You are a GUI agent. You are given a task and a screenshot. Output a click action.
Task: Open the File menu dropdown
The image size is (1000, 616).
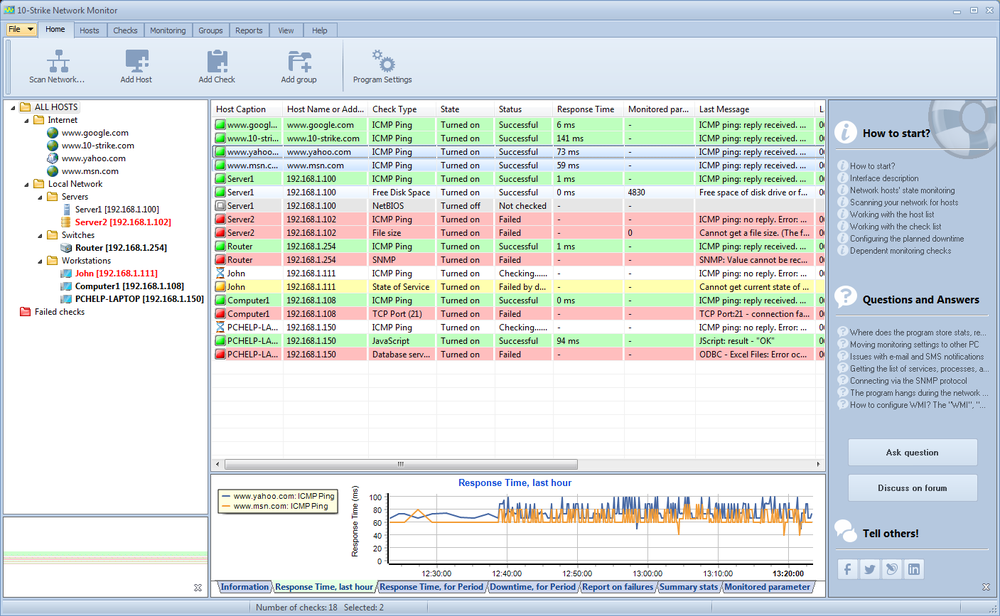(x=20, y=29)
